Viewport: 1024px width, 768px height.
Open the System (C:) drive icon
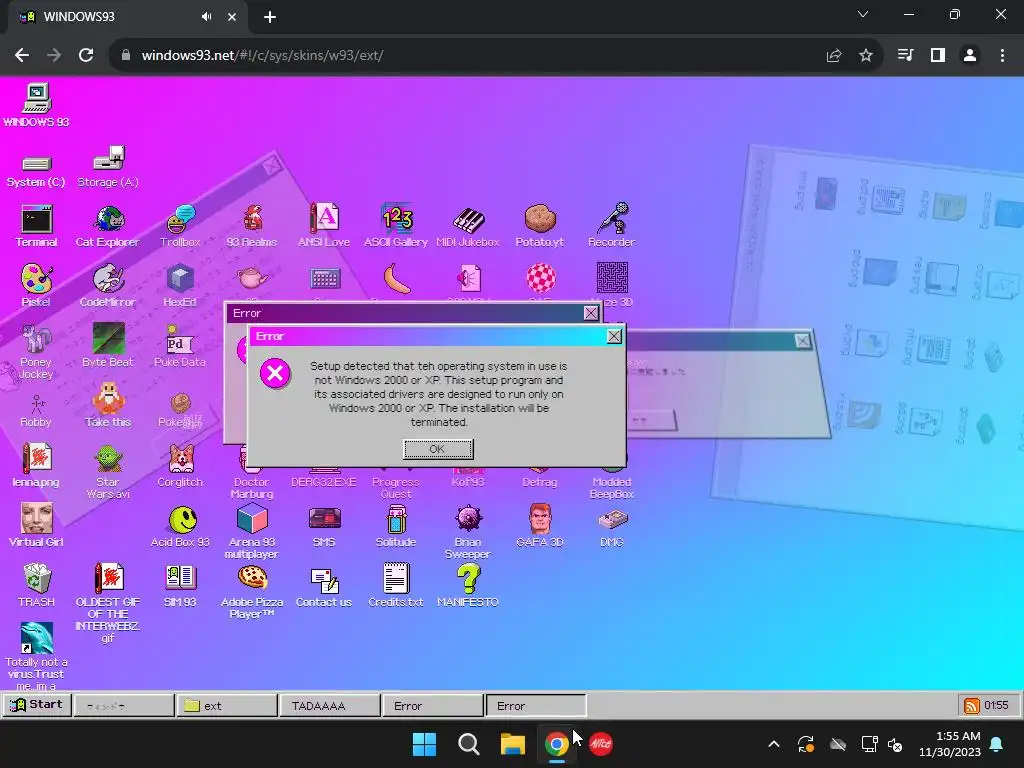click(x=37, y=163)
